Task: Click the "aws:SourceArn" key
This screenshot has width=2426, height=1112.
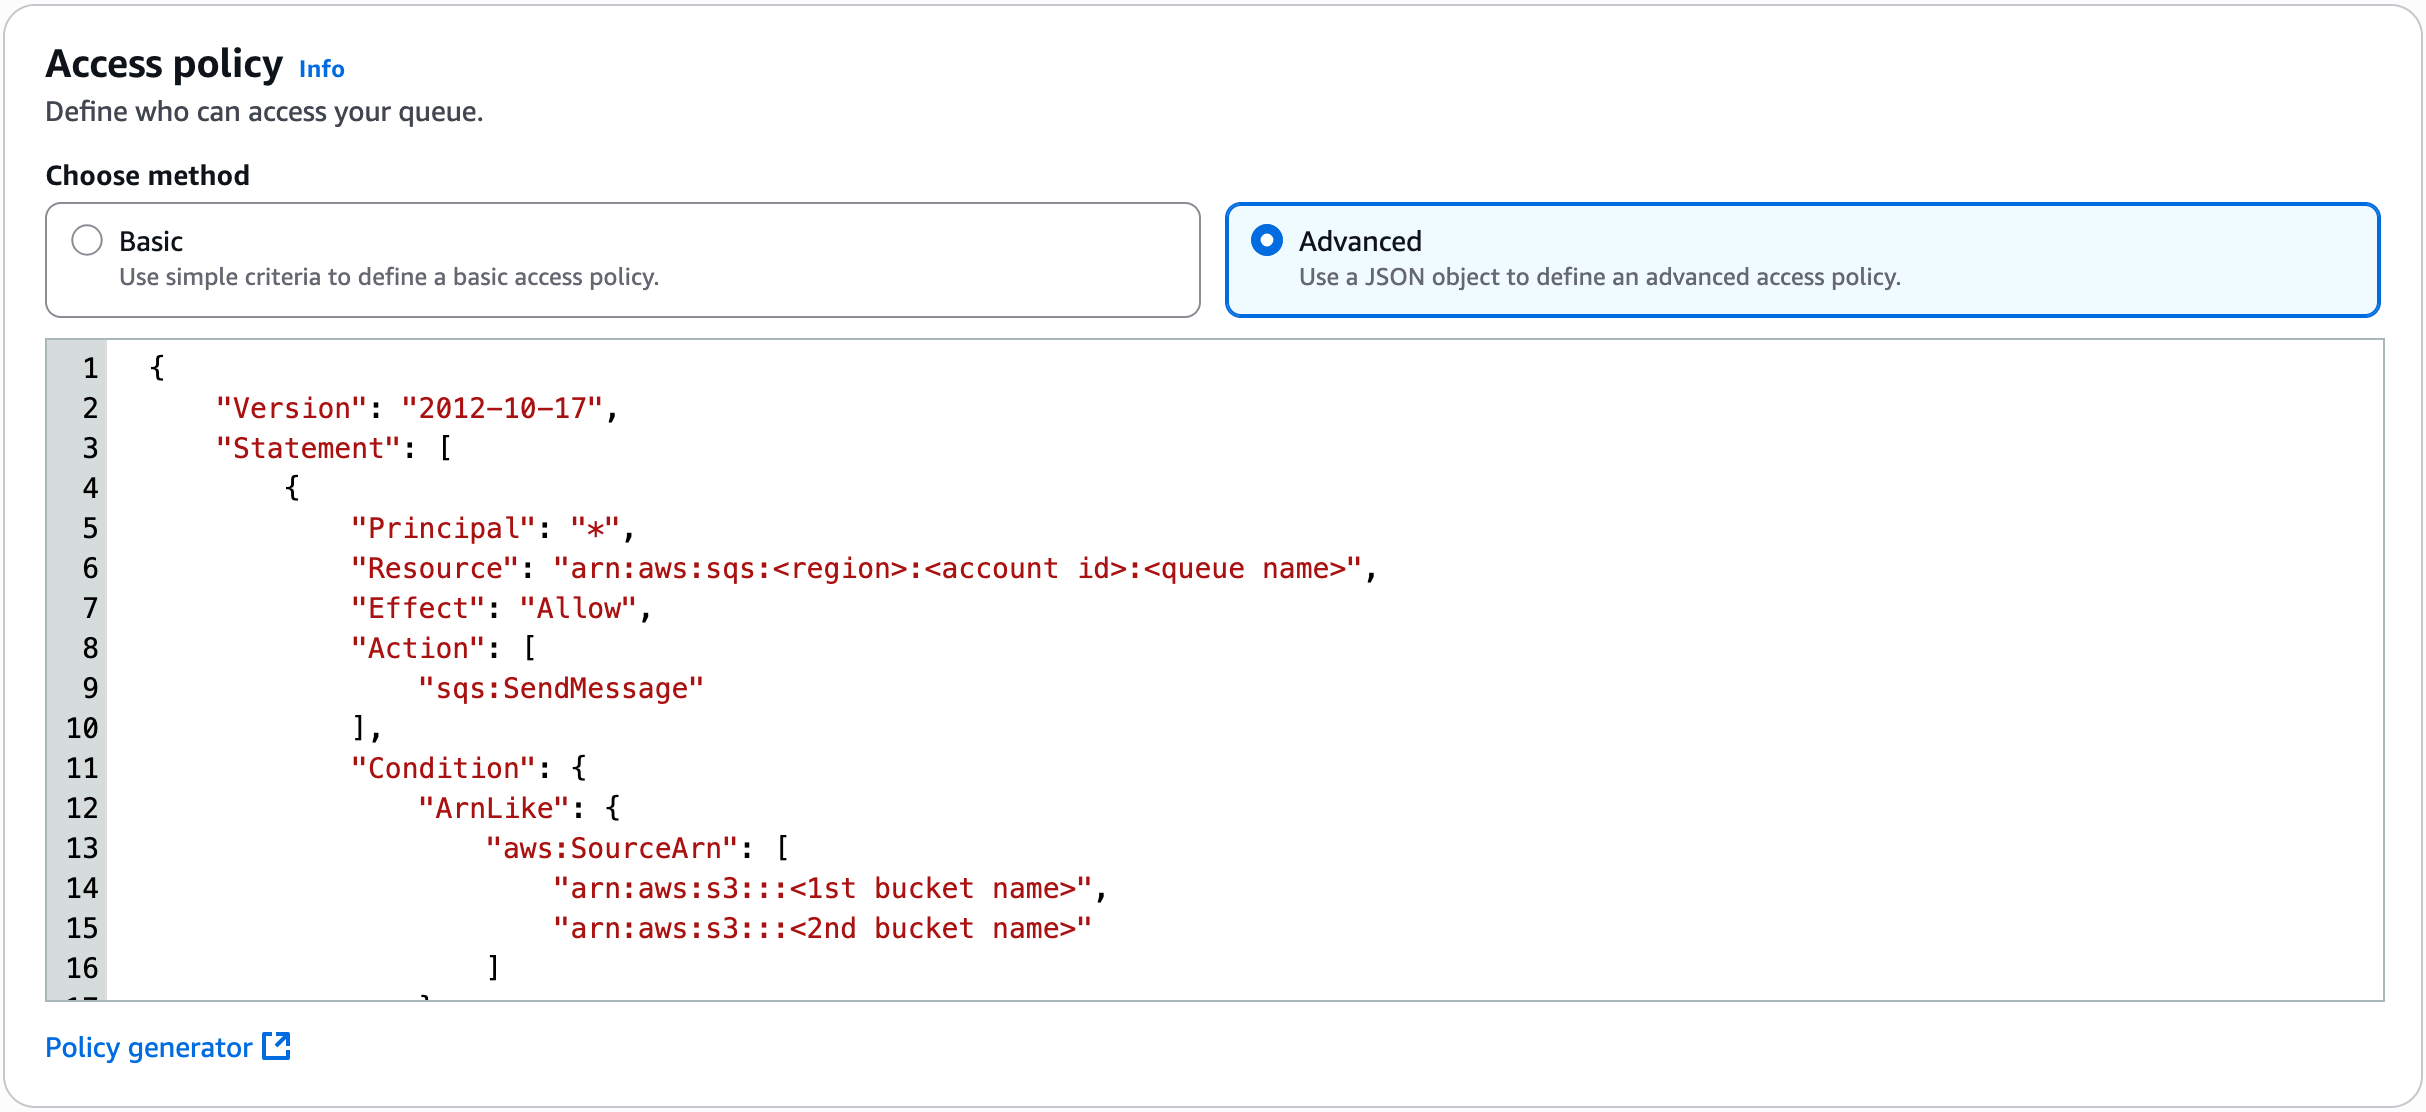Action: pyautogui.click(x=617, y=847)
